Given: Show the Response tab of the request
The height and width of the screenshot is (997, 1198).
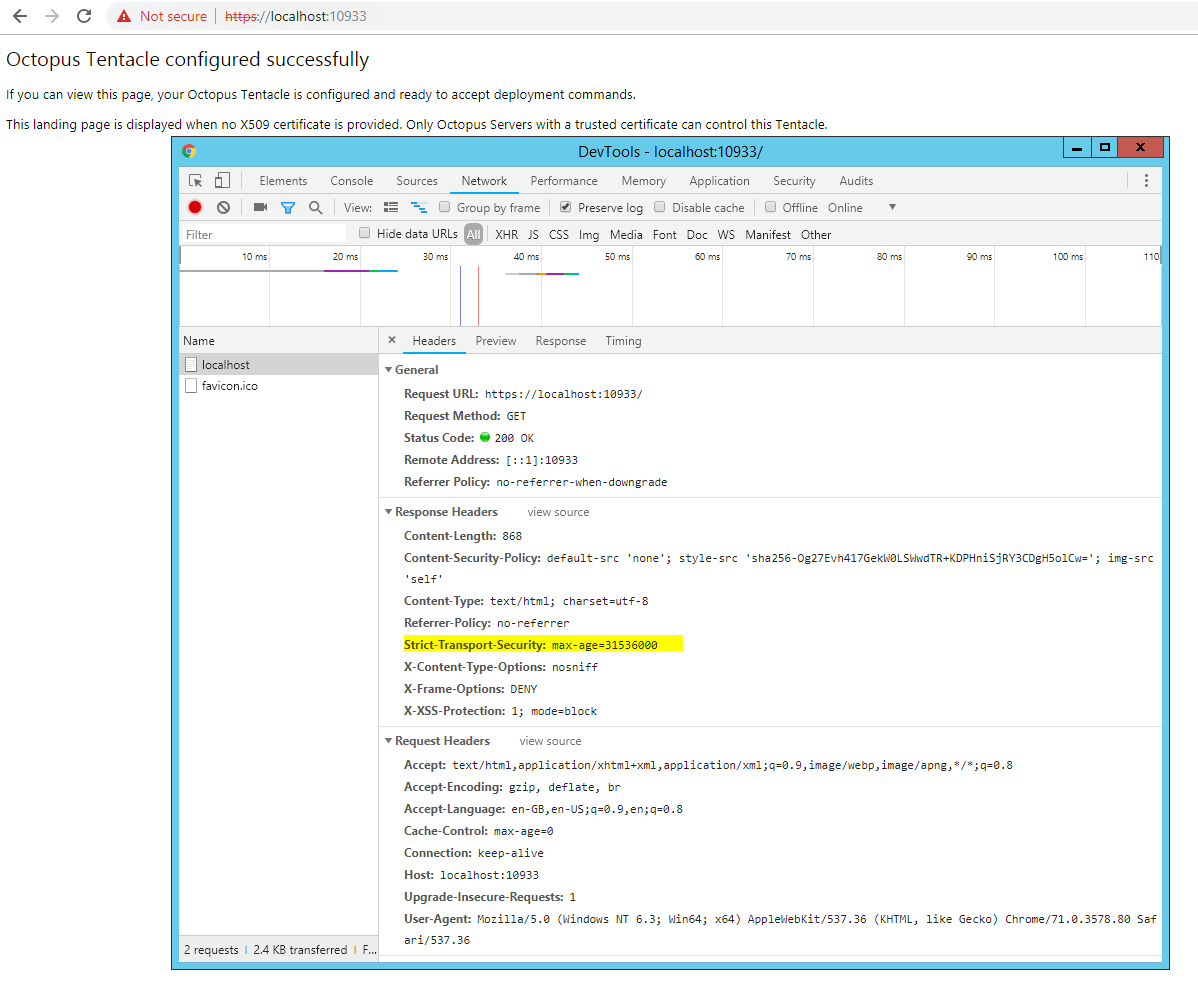Looking at the screenshot, I should tap(561, 341).
